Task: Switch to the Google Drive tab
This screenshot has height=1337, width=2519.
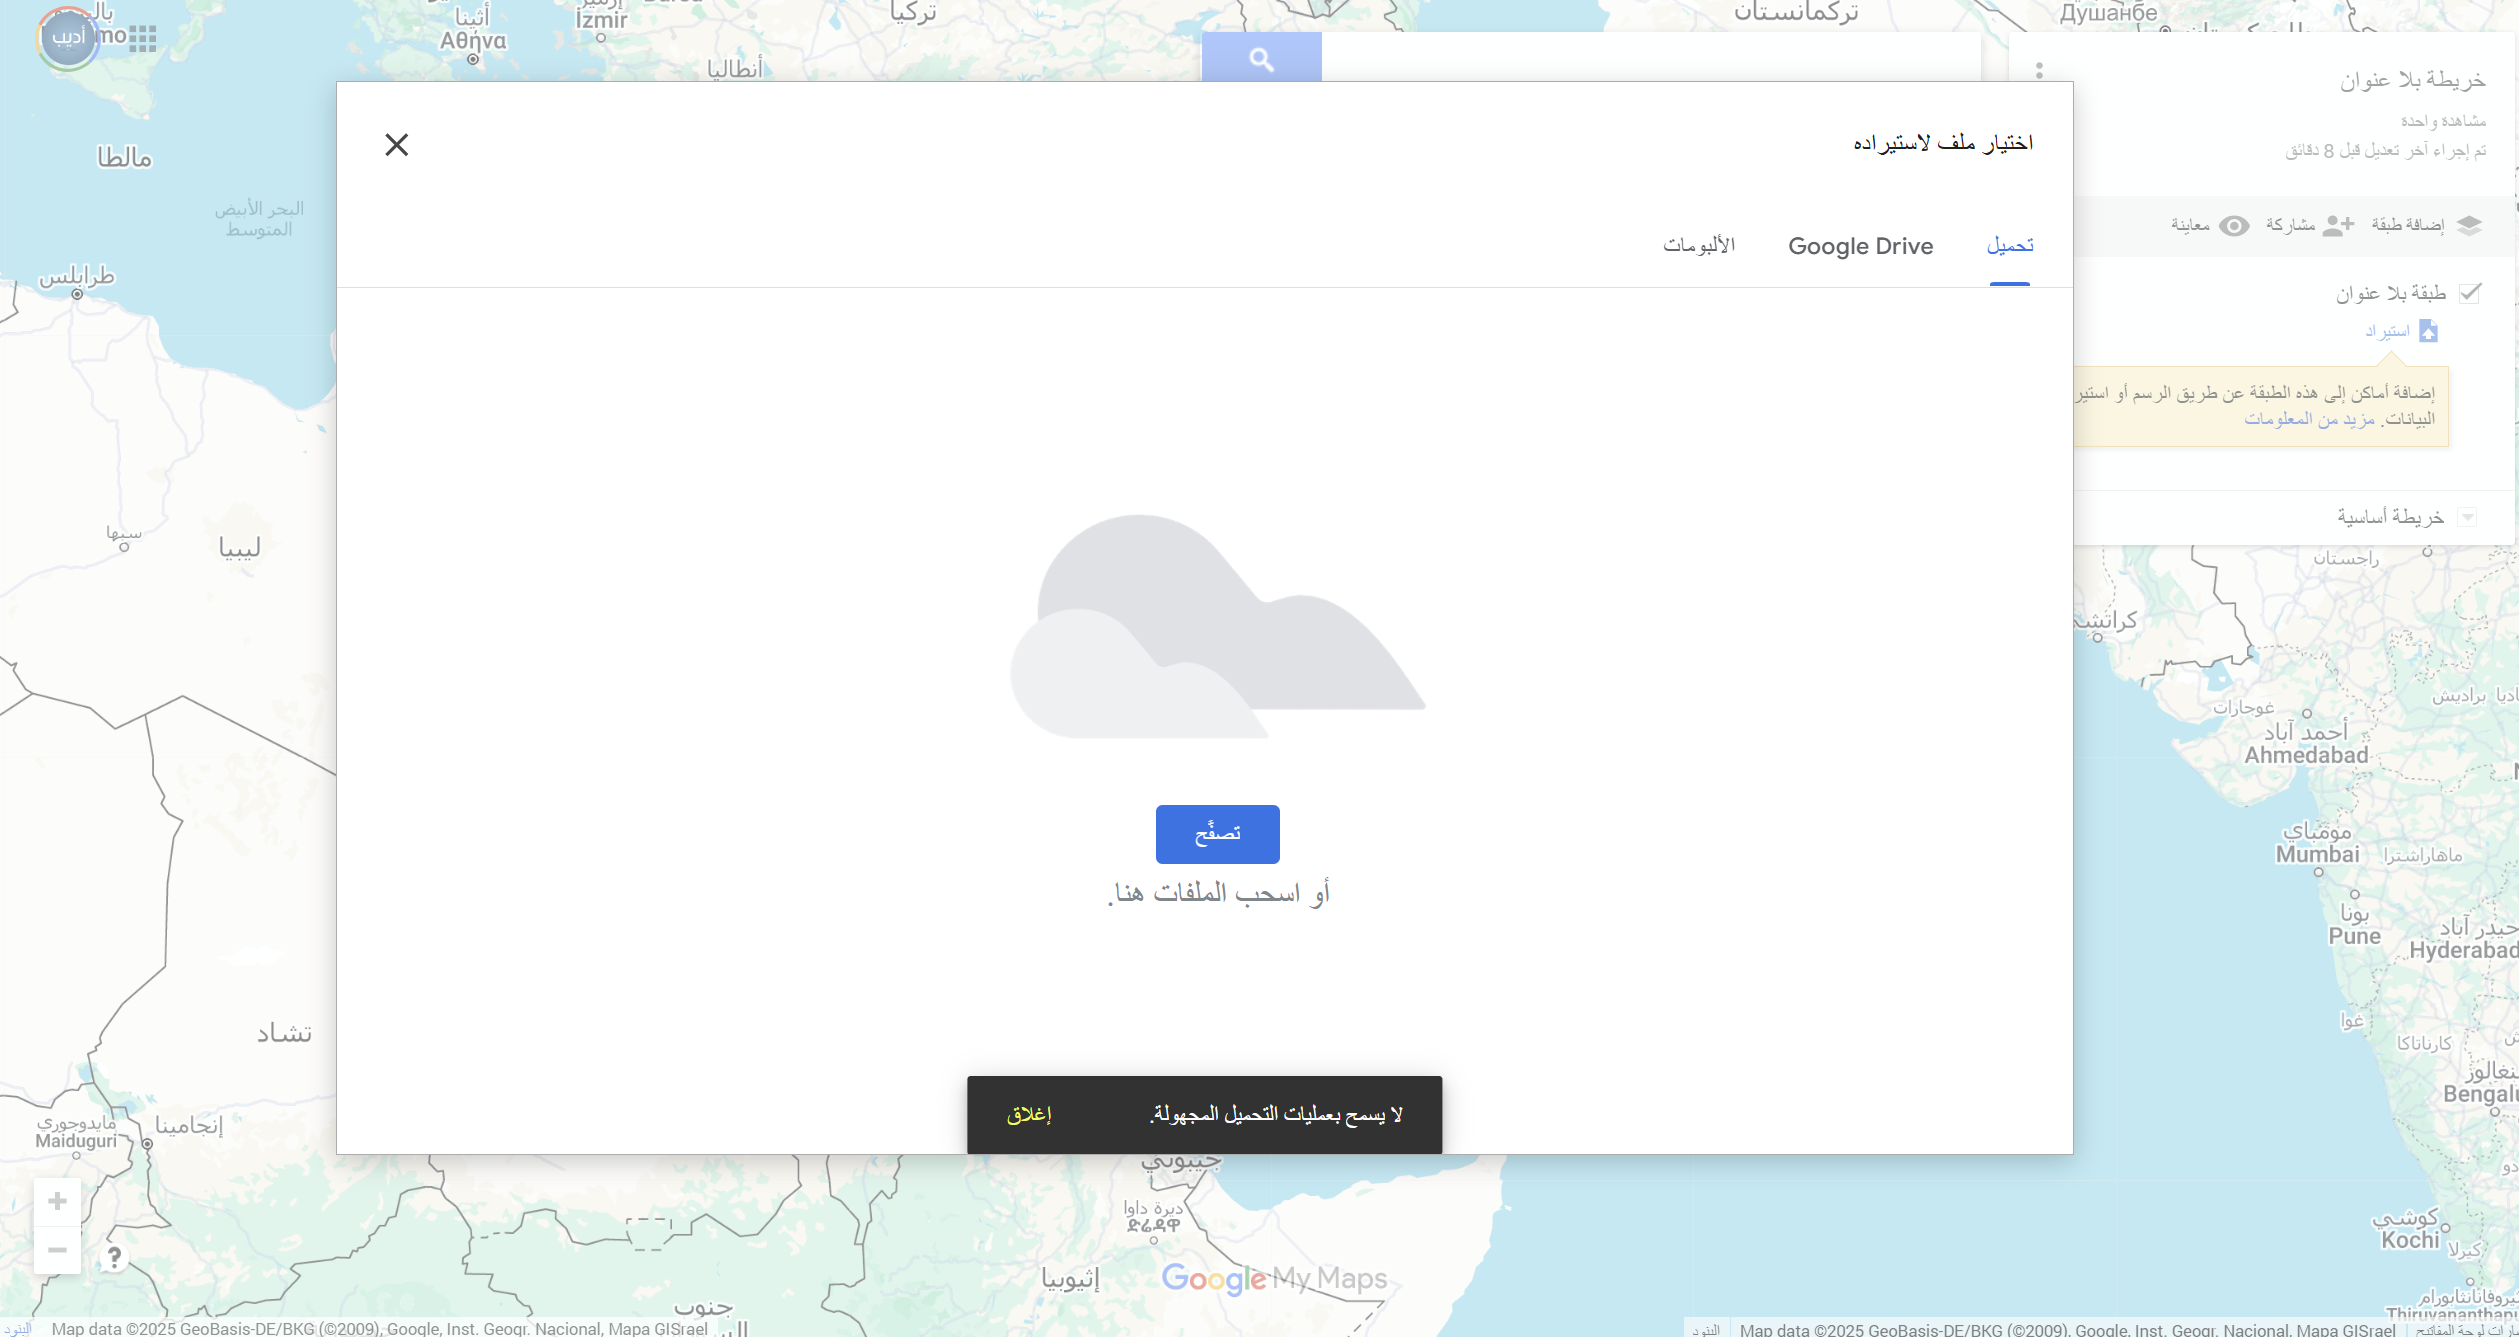Action: [x=1860, y=246]
